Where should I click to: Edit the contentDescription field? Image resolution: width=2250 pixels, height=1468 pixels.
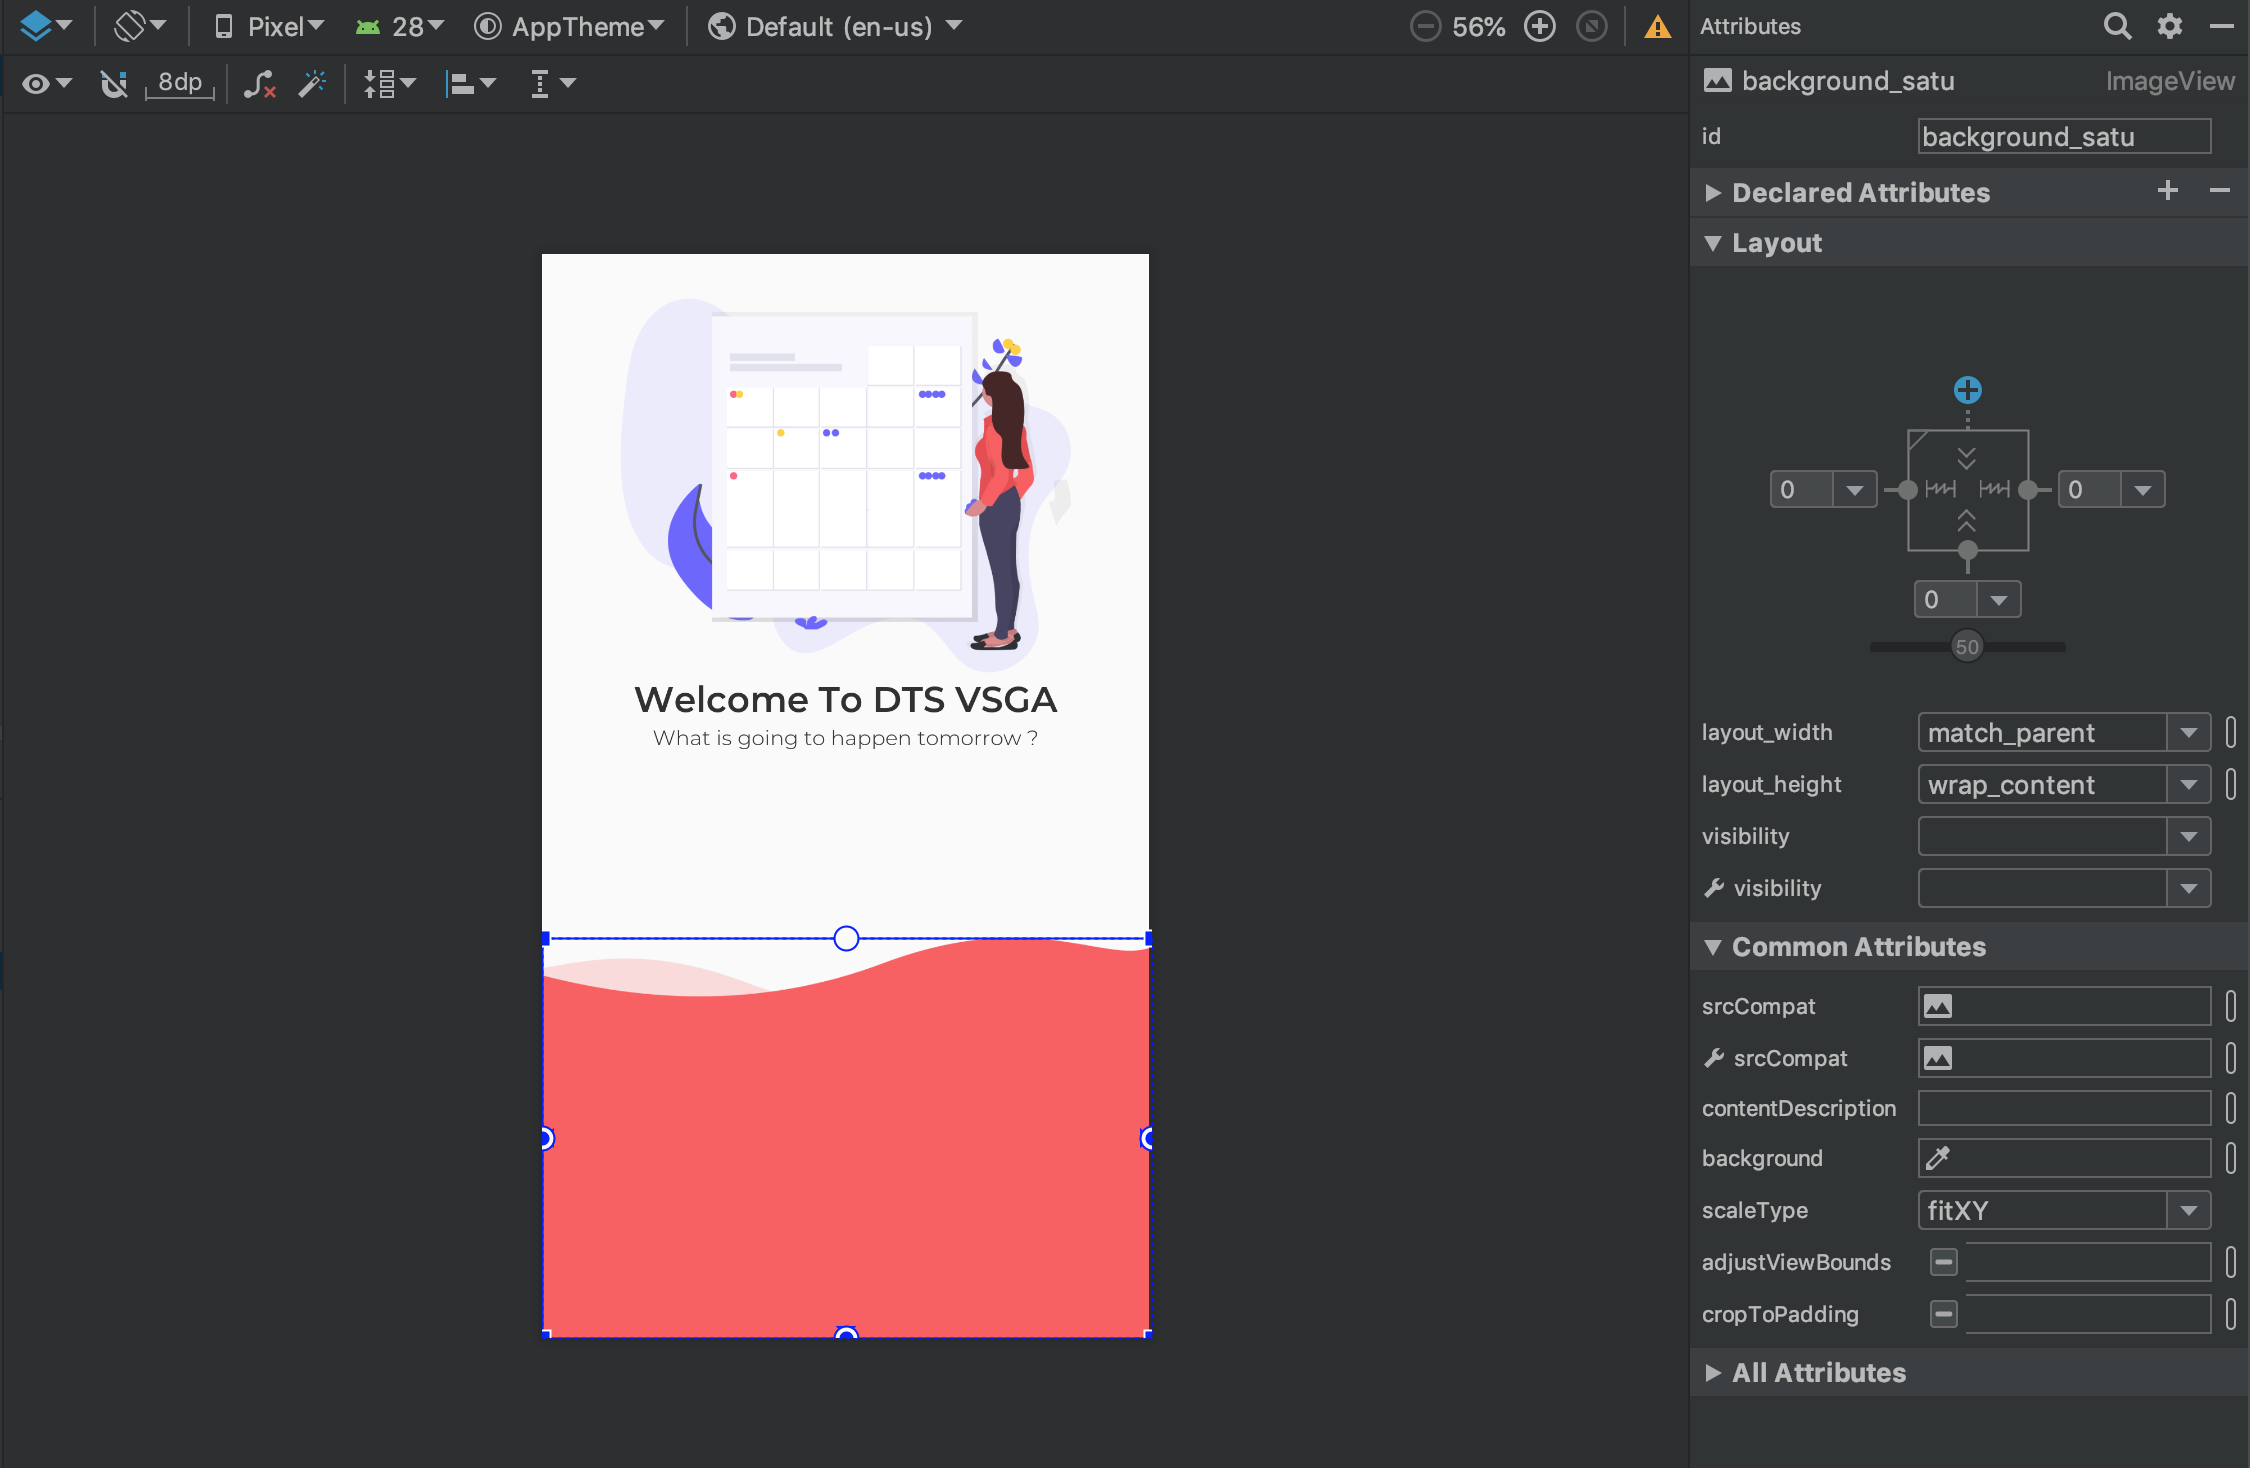pos(2064,1108)
